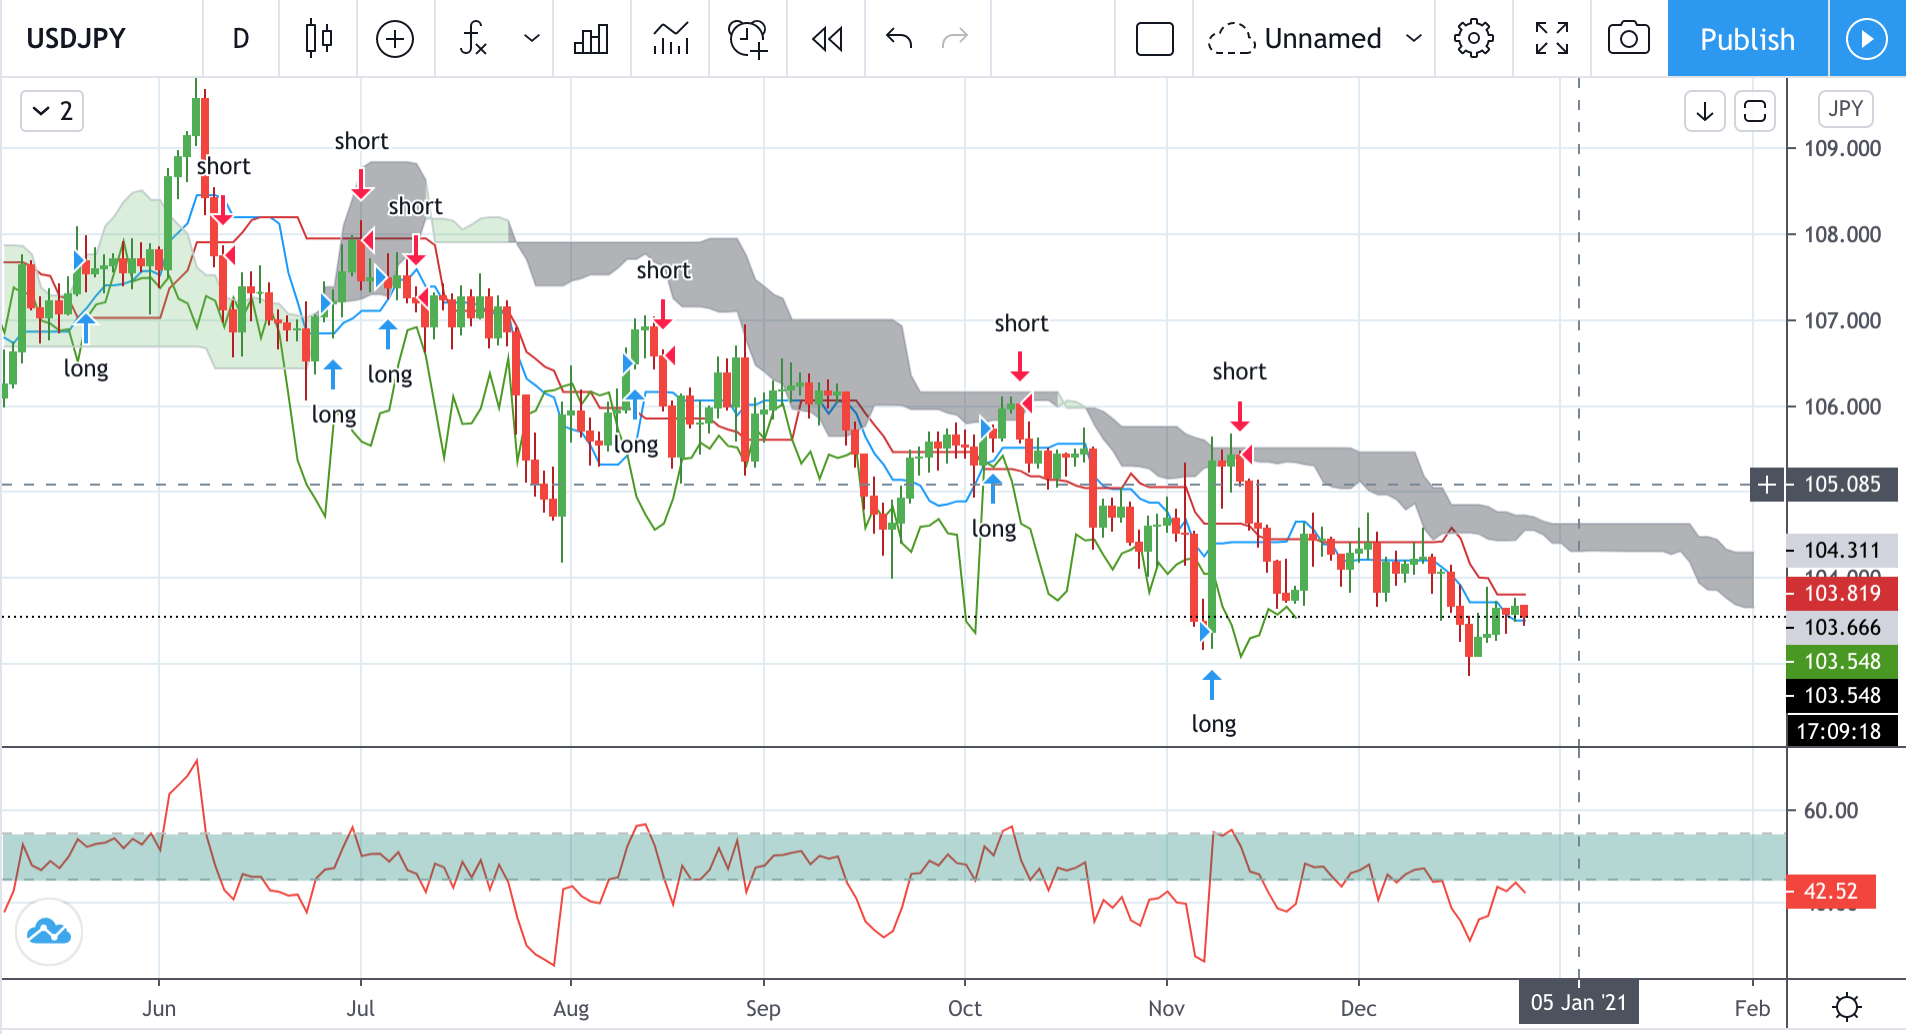Click the move pane down arrow
This screenshot has height=1034, width=1906.
click(x=1705, y=110)
